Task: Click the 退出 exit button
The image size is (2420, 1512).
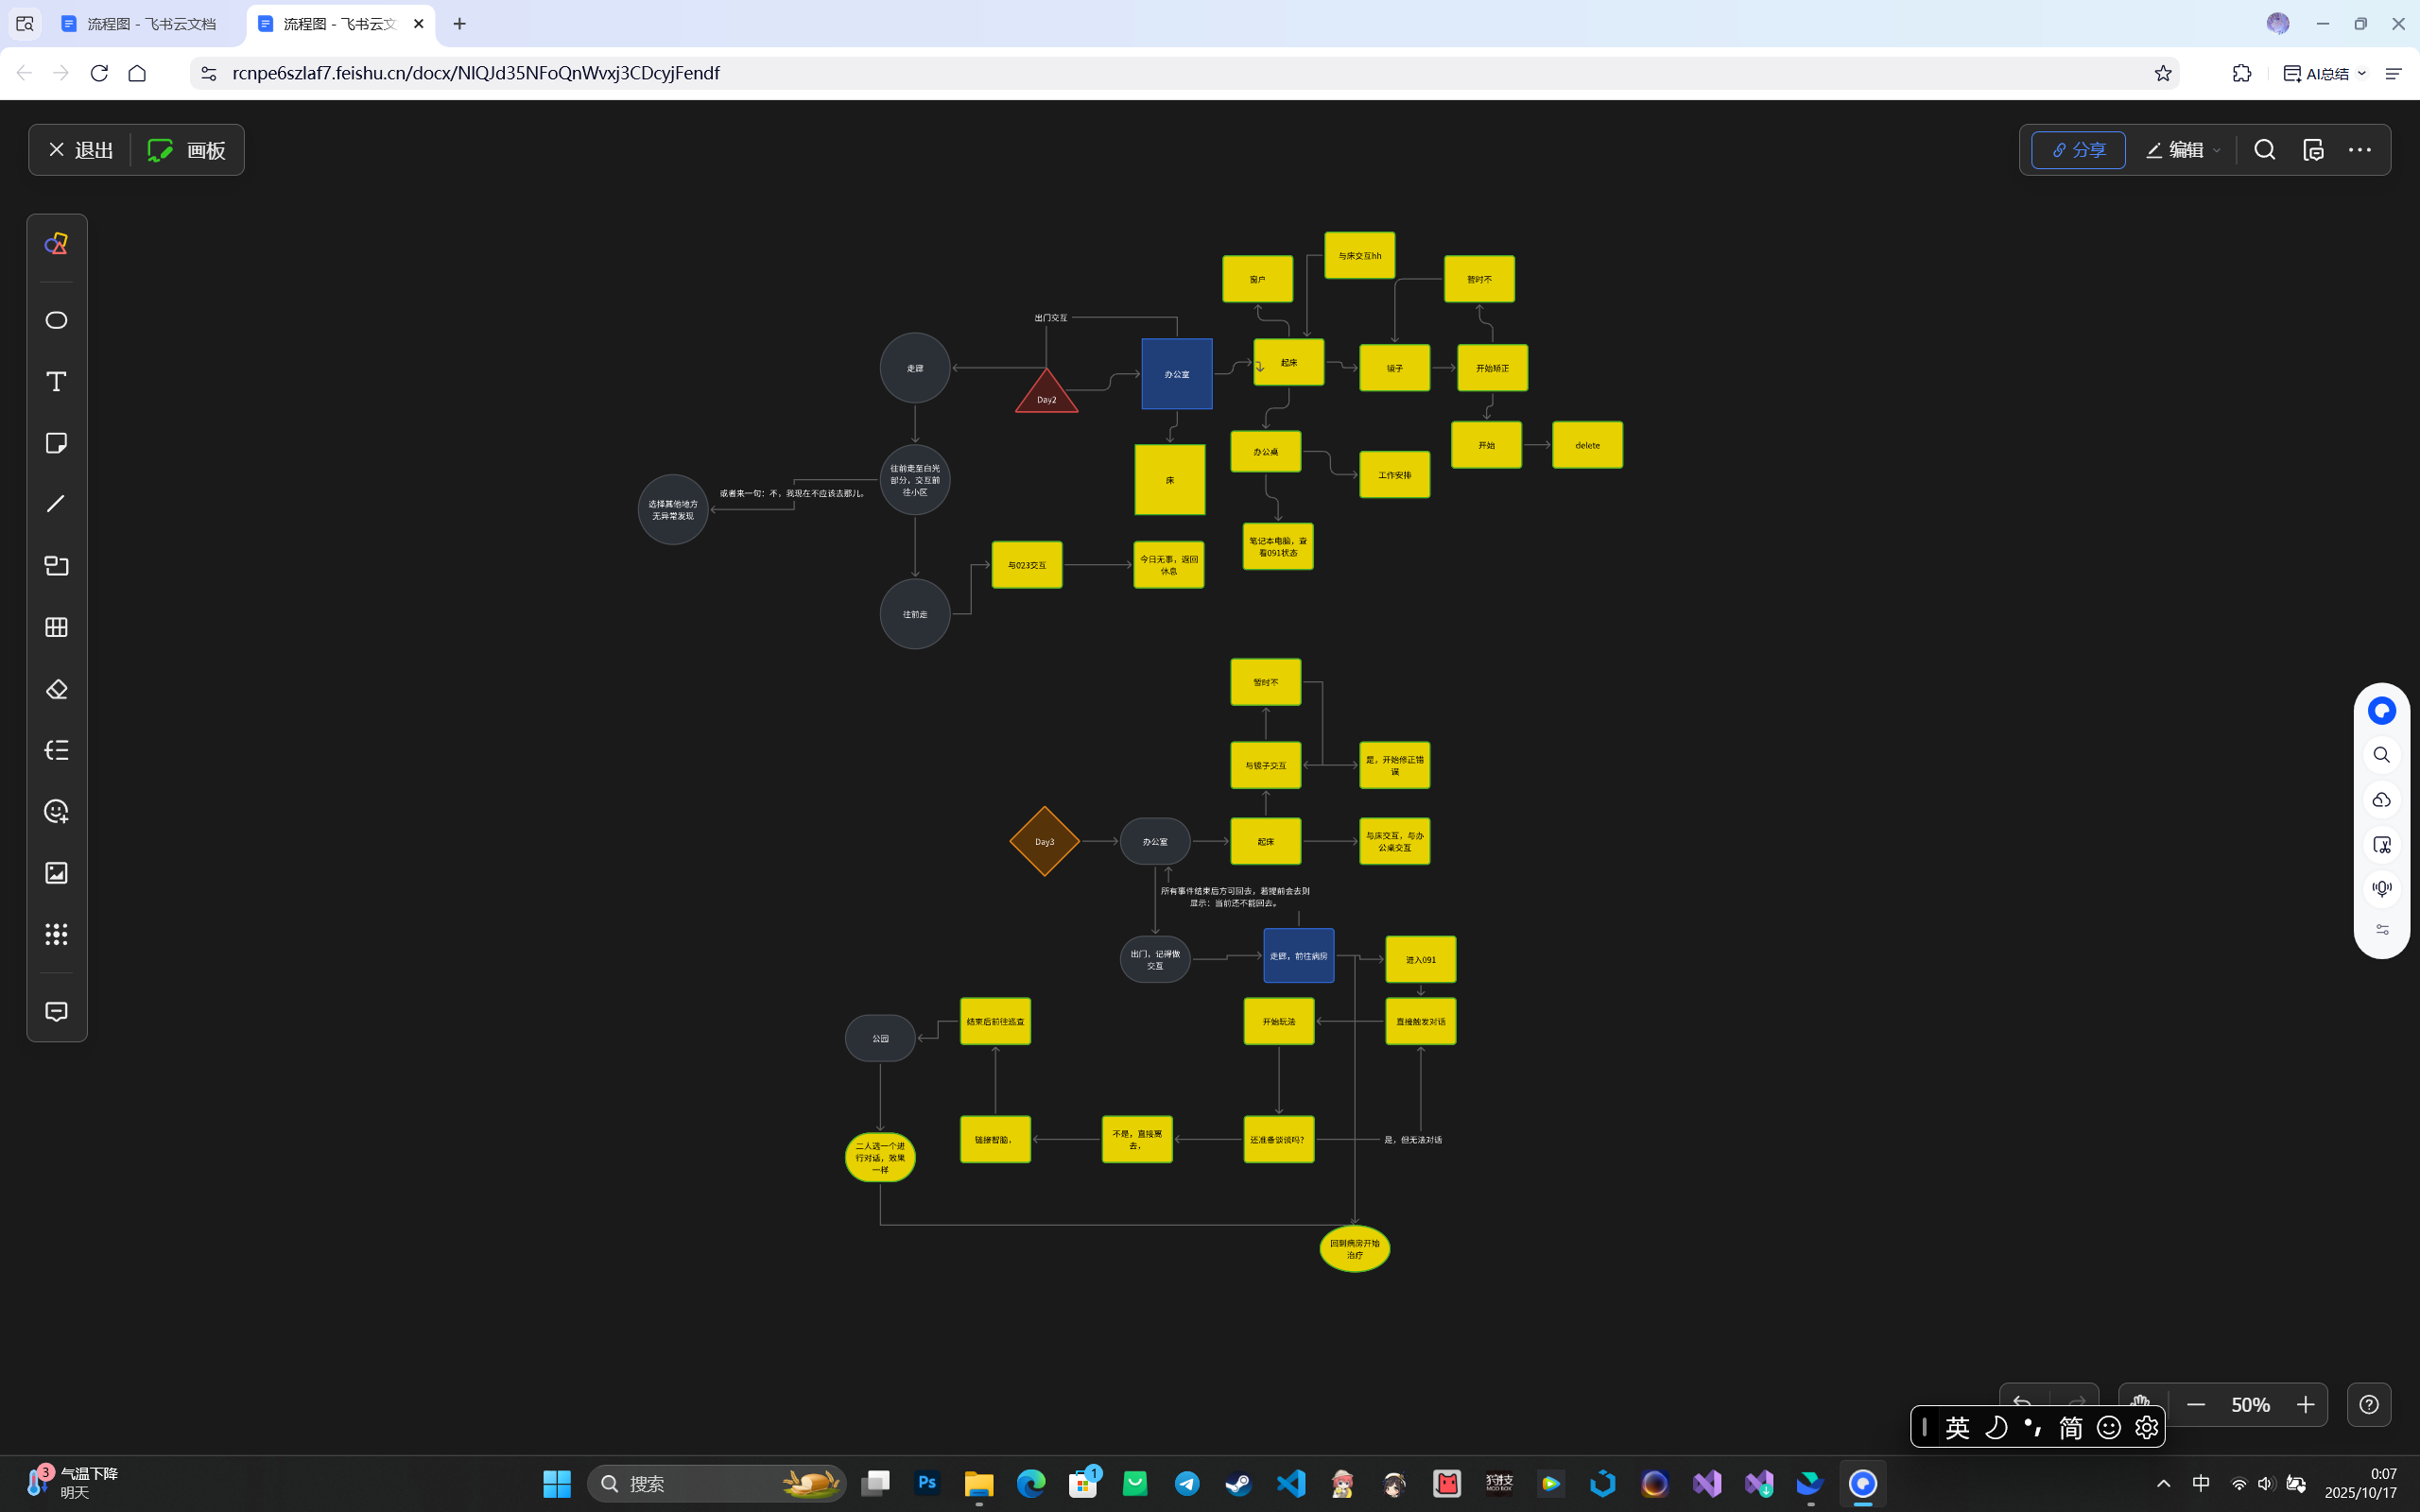Action: point(80,150)
